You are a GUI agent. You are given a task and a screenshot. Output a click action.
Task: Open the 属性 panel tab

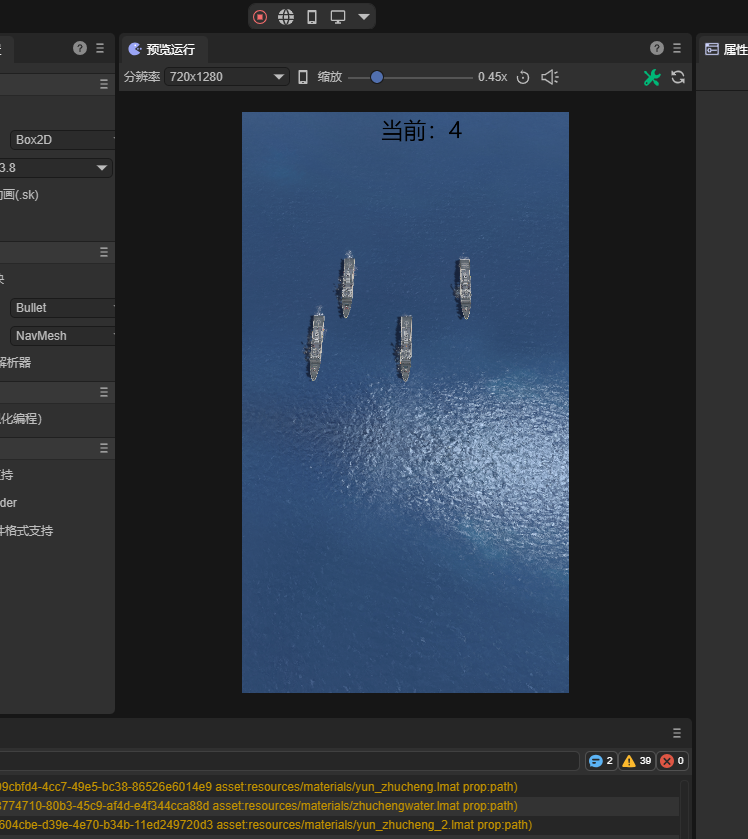coord(726,49)
